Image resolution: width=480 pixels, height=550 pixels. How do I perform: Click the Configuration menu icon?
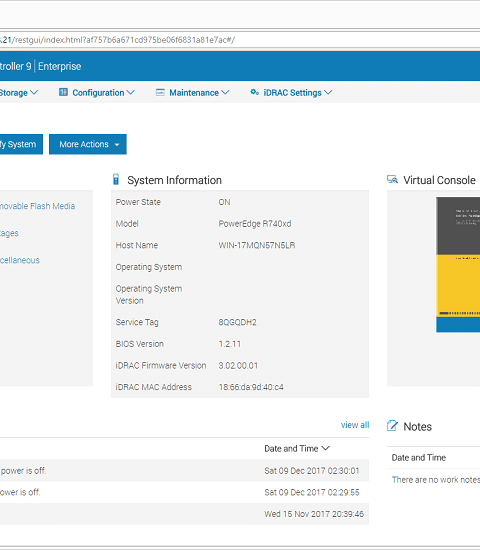coord(63,92)
